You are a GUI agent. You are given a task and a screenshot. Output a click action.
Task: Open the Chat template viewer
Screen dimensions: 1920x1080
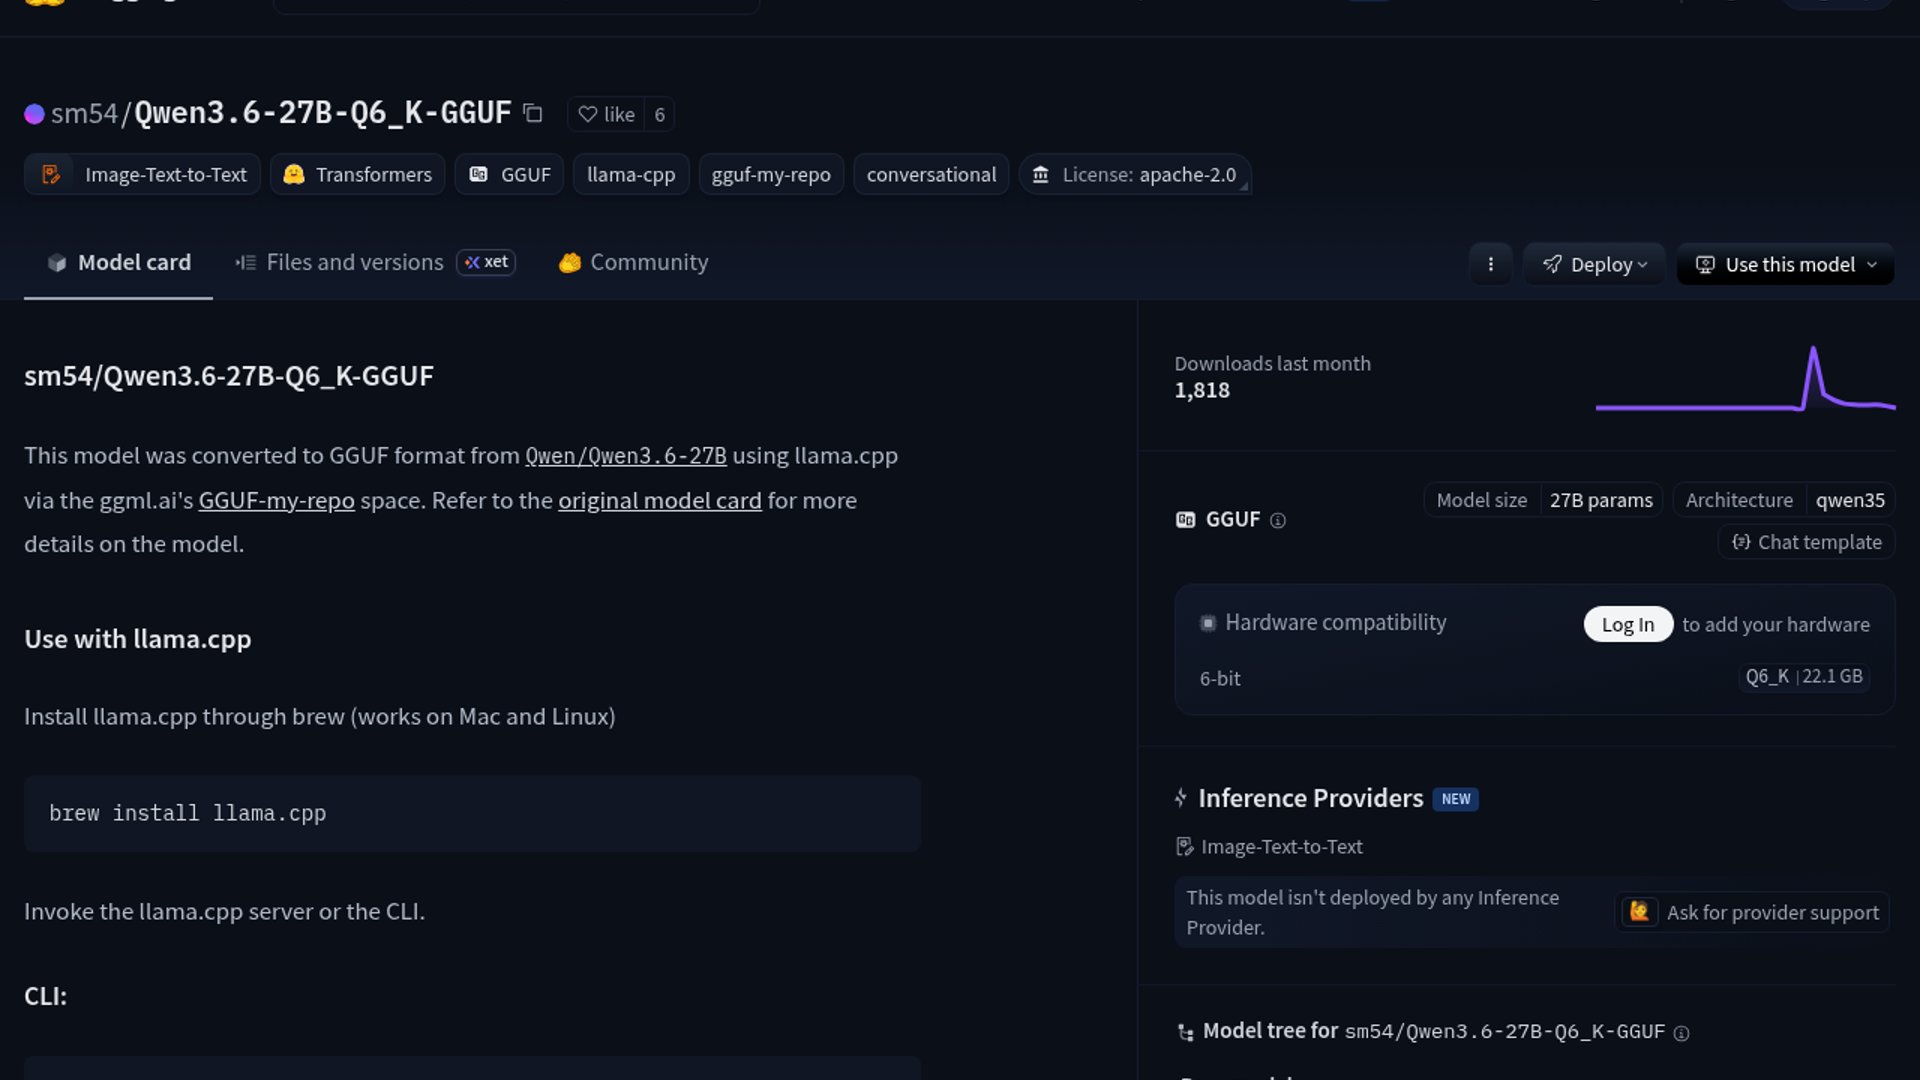click(1806, 542)
